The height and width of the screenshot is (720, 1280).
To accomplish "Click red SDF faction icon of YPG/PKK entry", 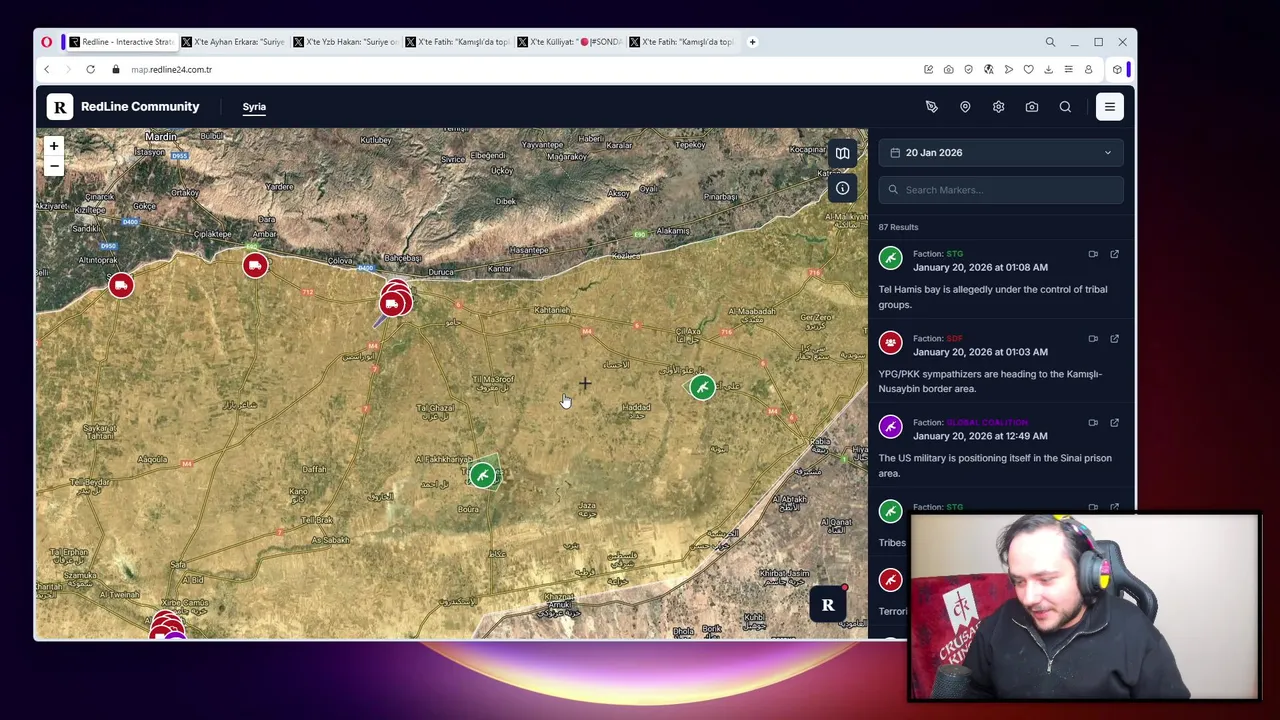I will [x=890, y=343].
